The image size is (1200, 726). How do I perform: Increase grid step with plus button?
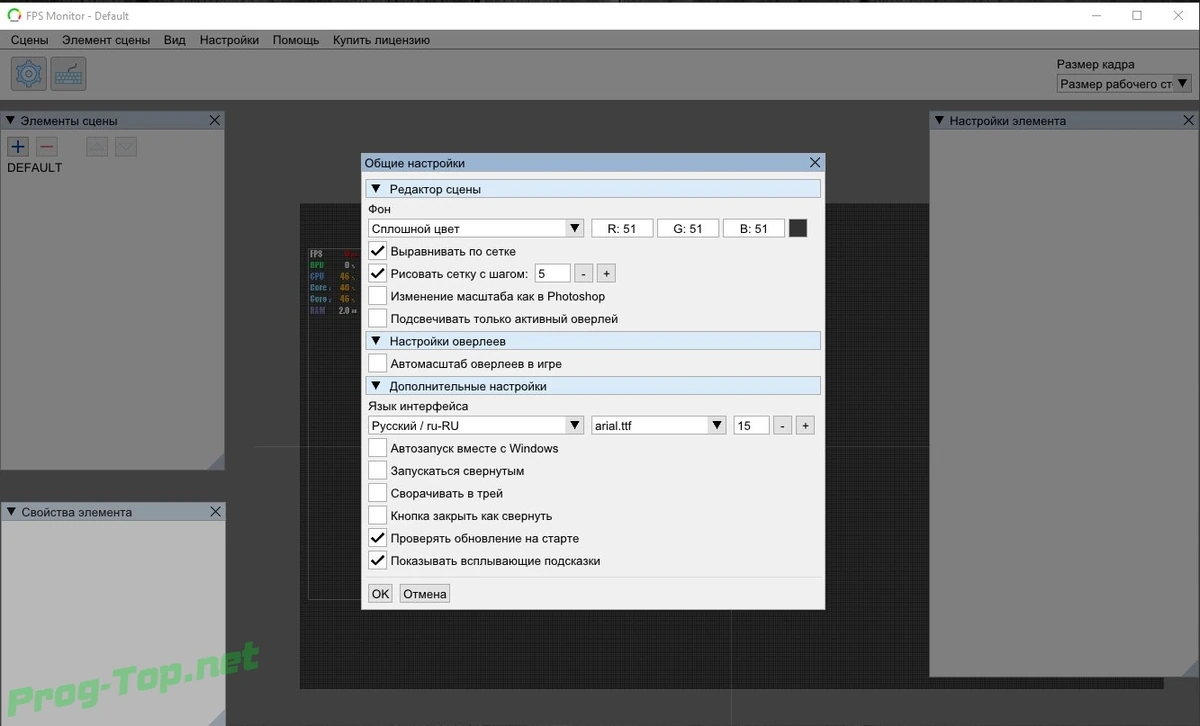pos(606,273)
